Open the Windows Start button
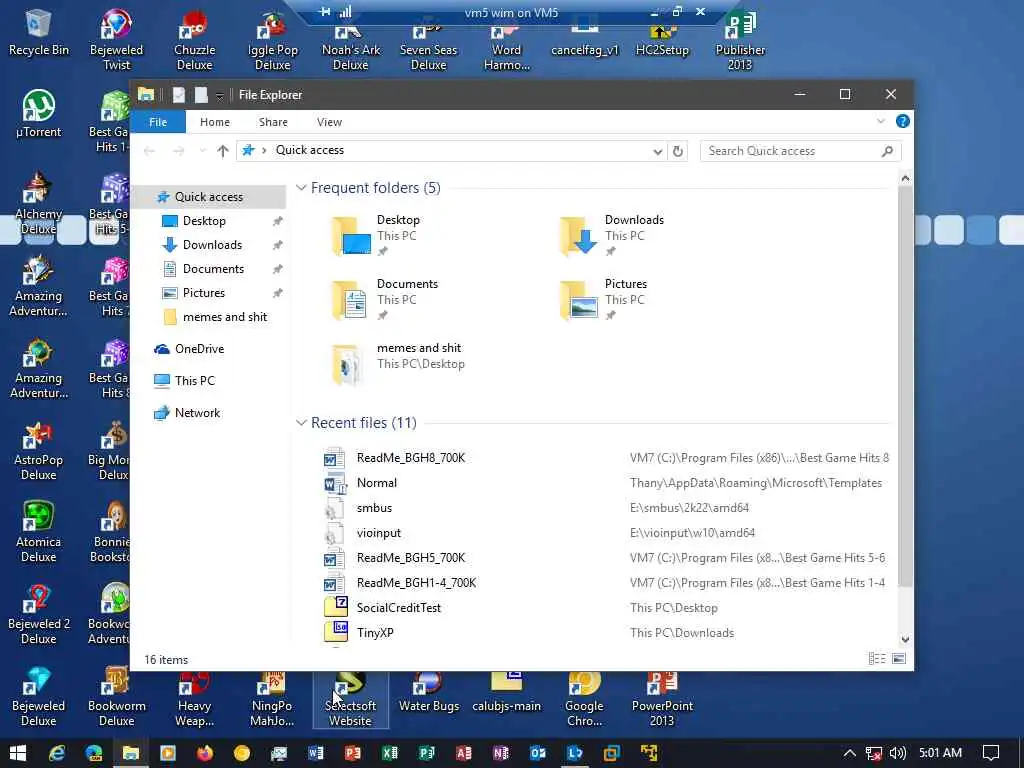 [x=18, y=753]
